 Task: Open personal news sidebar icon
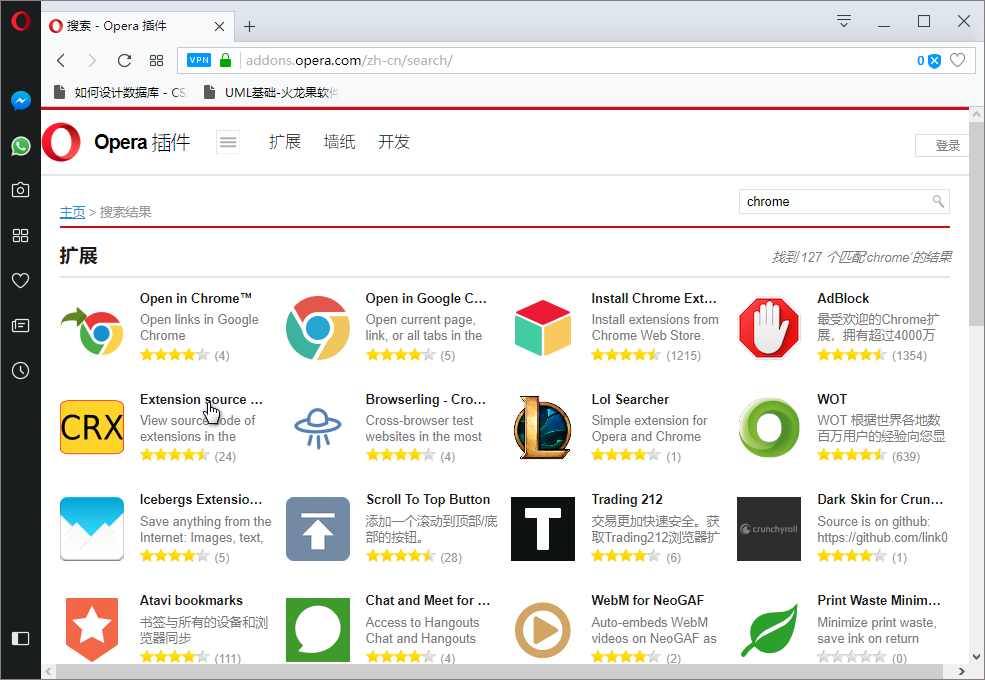point(21,326)
